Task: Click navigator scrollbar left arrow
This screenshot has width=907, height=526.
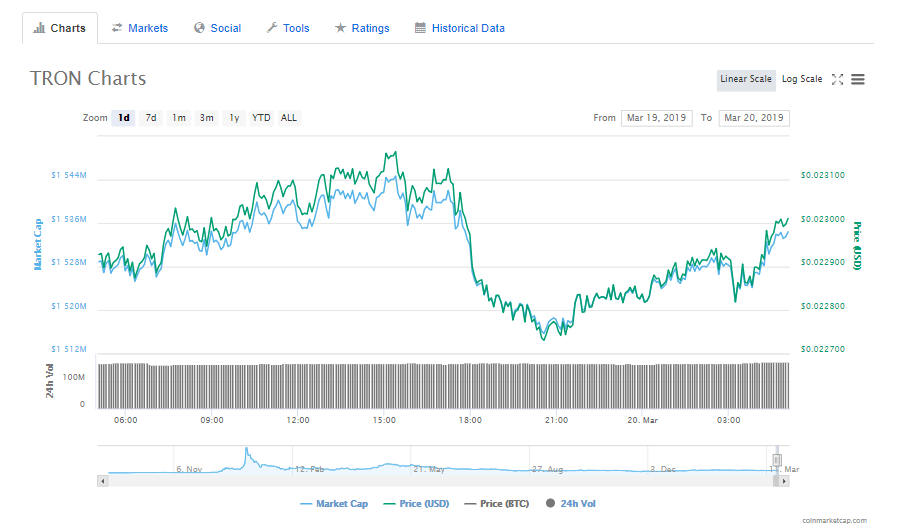Action: pyautogui.click(x=102, y=481)
